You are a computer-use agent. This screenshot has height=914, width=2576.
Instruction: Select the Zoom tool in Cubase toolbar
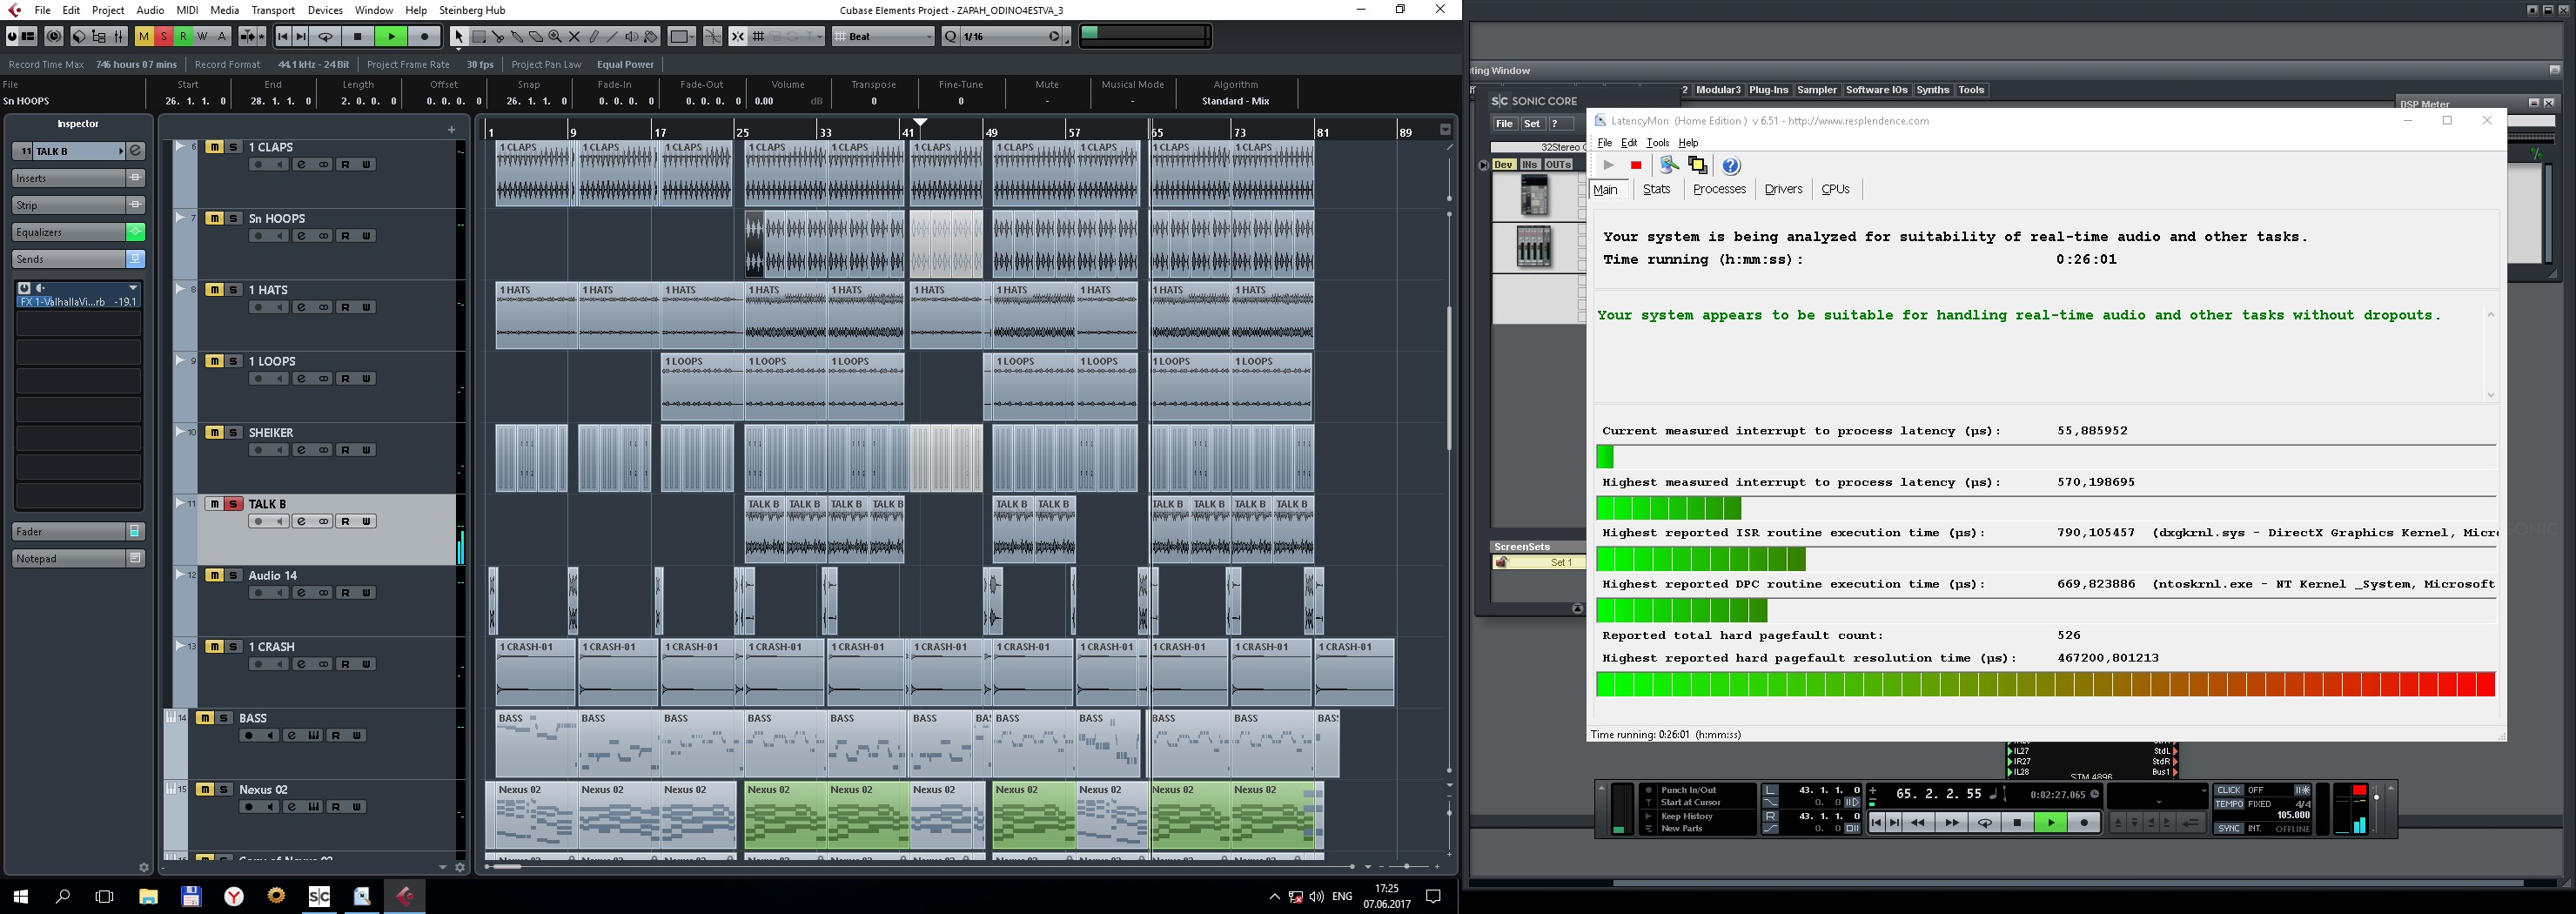pyautogui.click(x=555, y=37)
